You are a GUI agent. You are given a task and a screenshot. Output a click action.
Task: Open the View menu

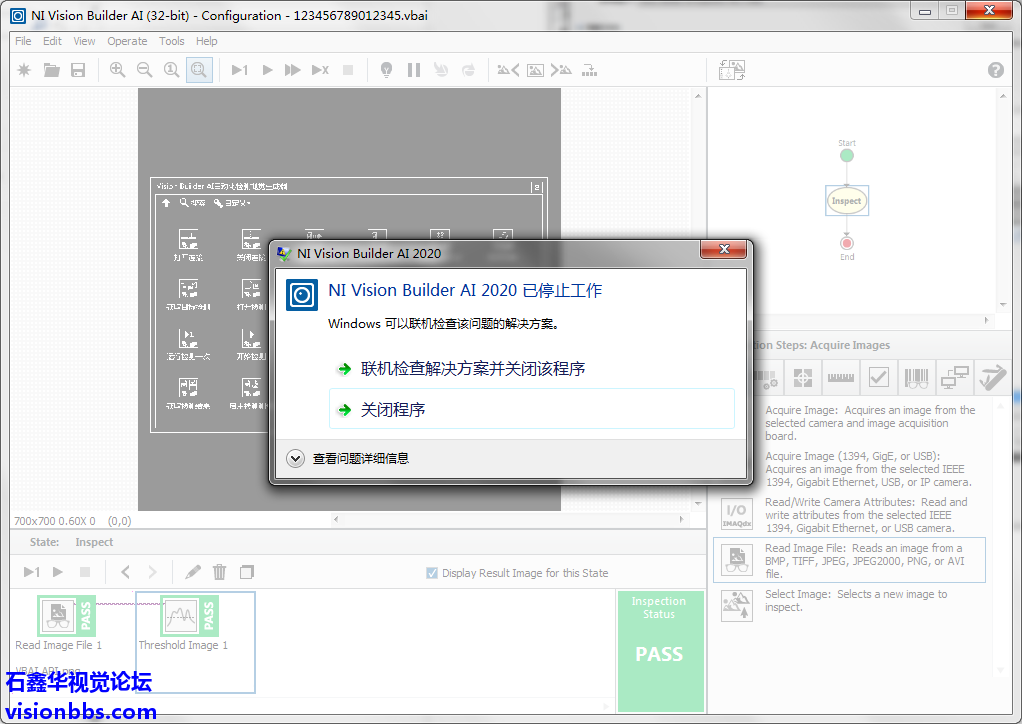pos(84,41)
